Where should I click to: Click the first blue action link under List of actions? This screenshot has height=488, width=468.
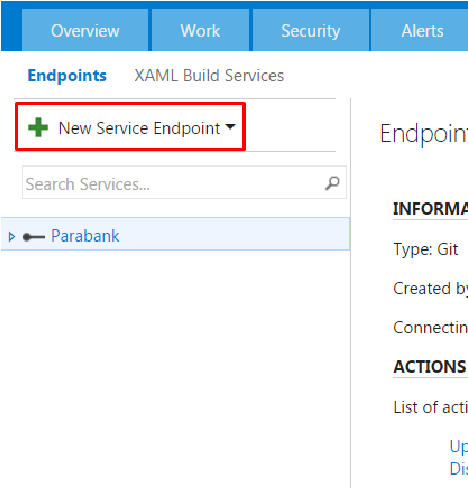(x=459, y=446)
